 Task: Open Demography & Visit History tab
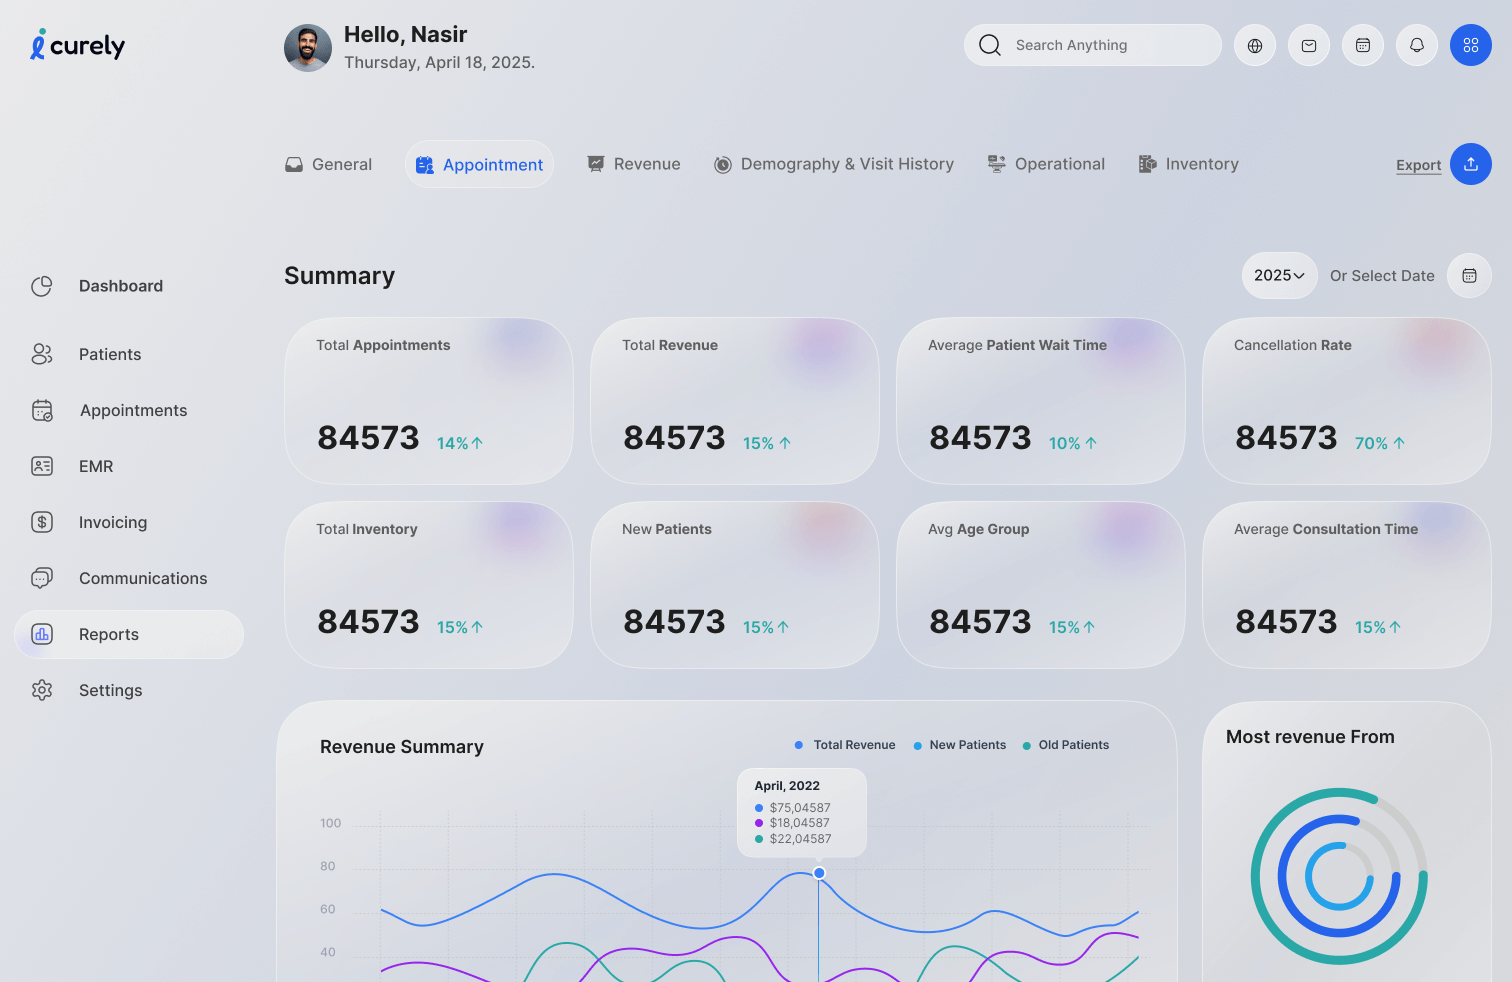point(834,164)
